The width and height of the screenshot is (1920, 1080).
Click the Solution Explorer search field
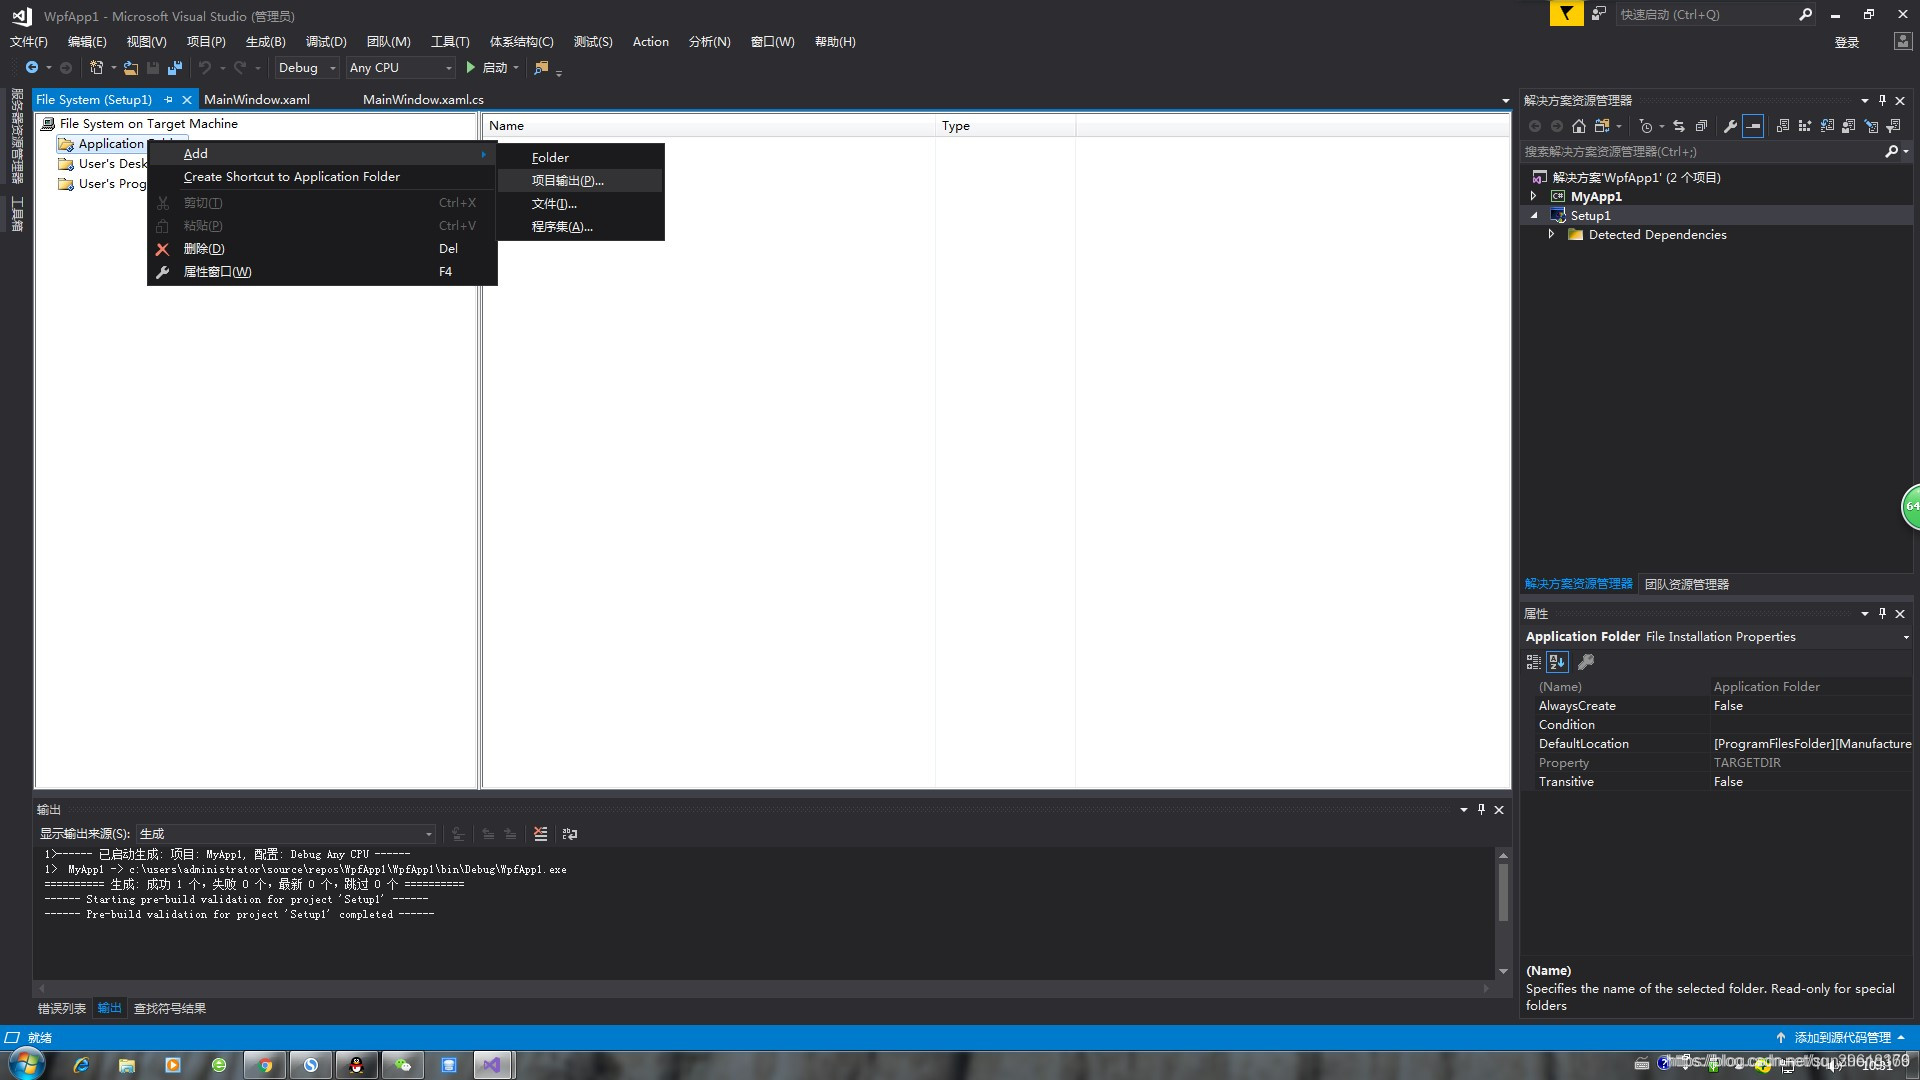[x=1700, y=152]
